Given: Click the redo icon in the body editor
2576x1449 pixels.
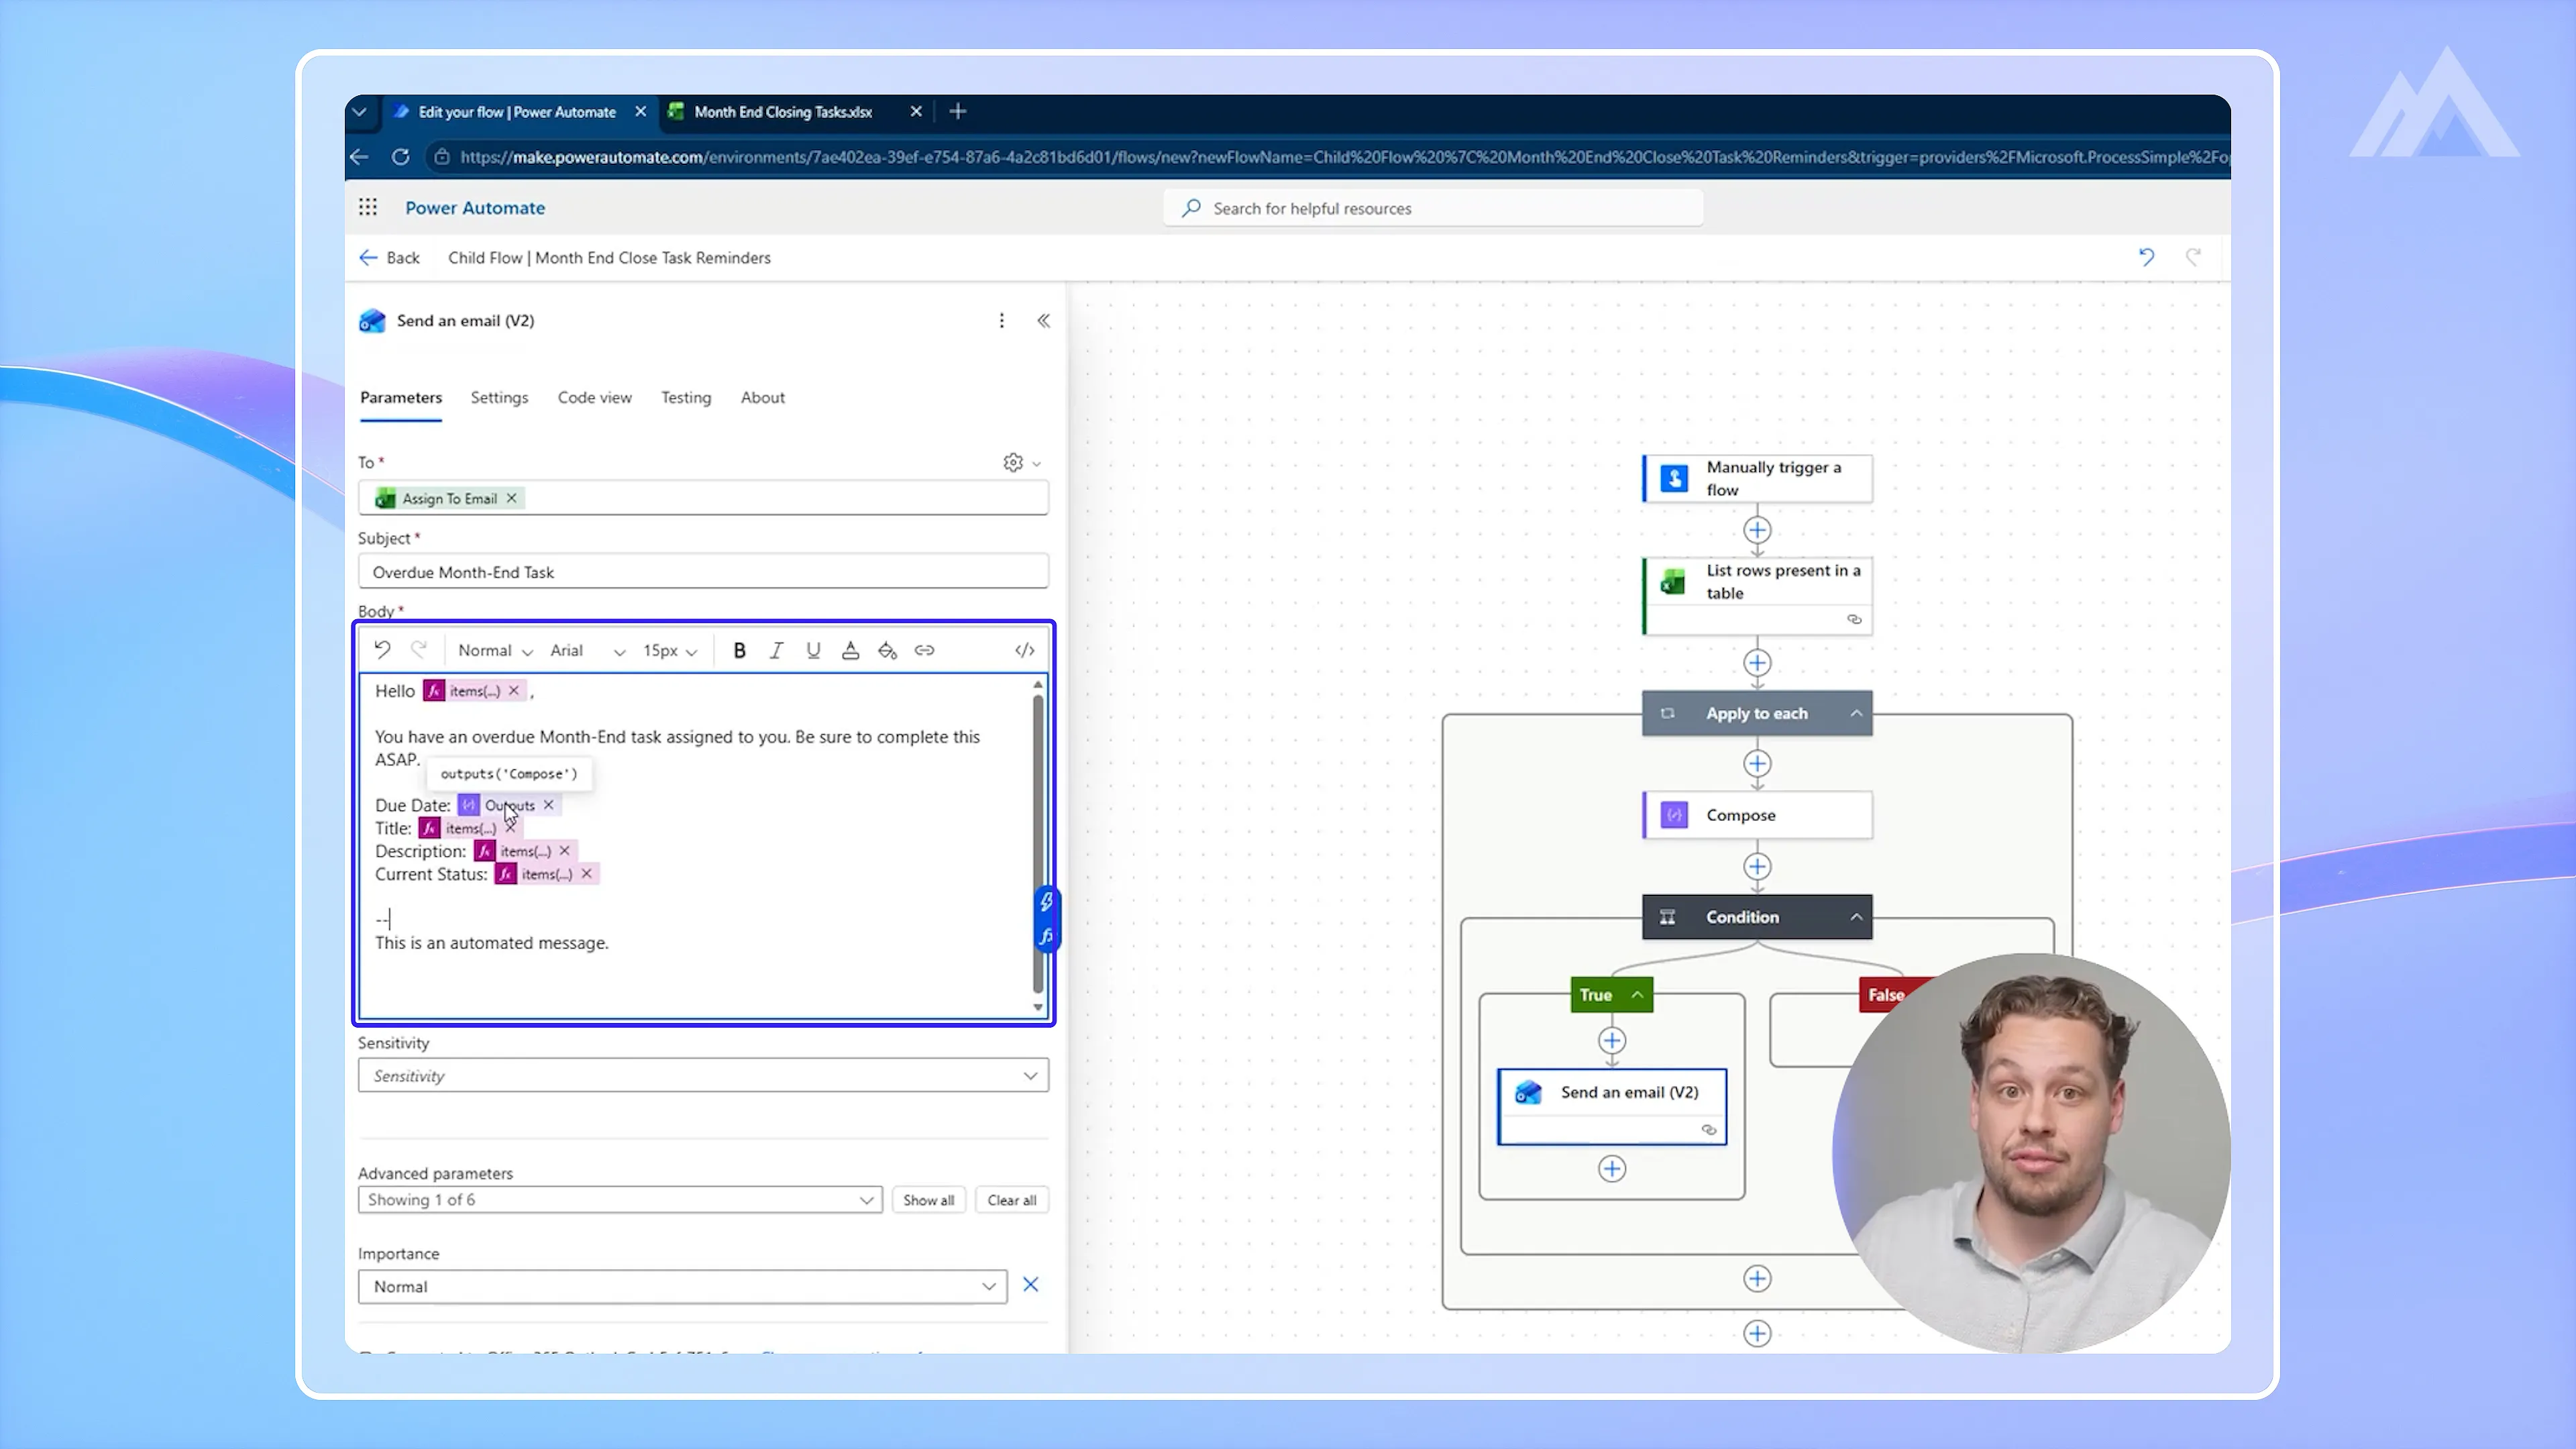Looking at the screenshot, I should pos(419,650).
